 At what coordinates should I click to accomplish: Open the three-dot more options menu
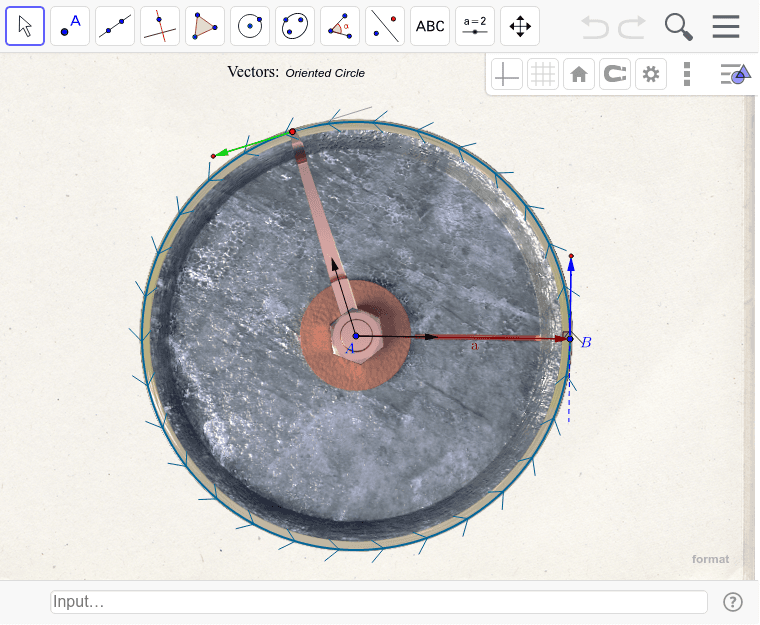pyautogui.click(x=687, y=74)
